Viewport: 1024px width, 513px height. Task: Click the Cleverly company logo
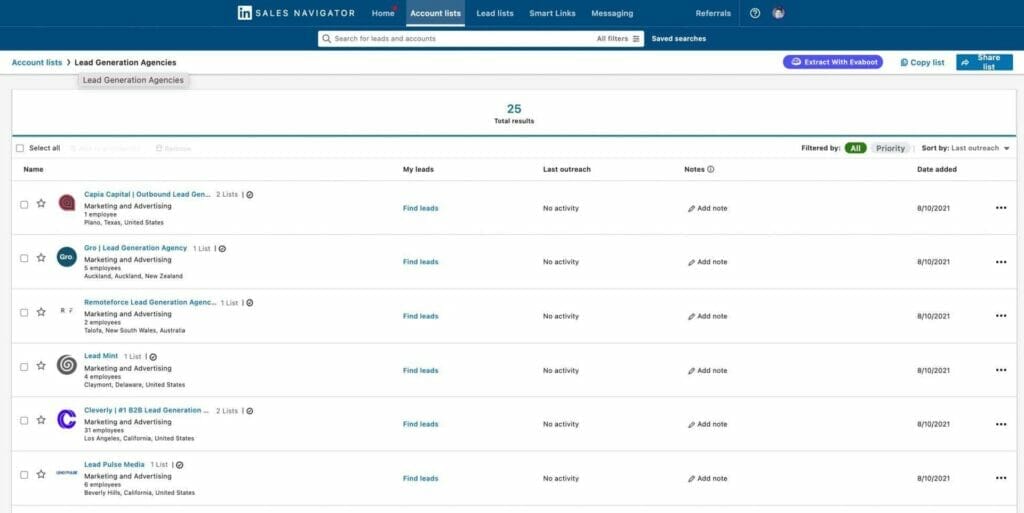67,419
